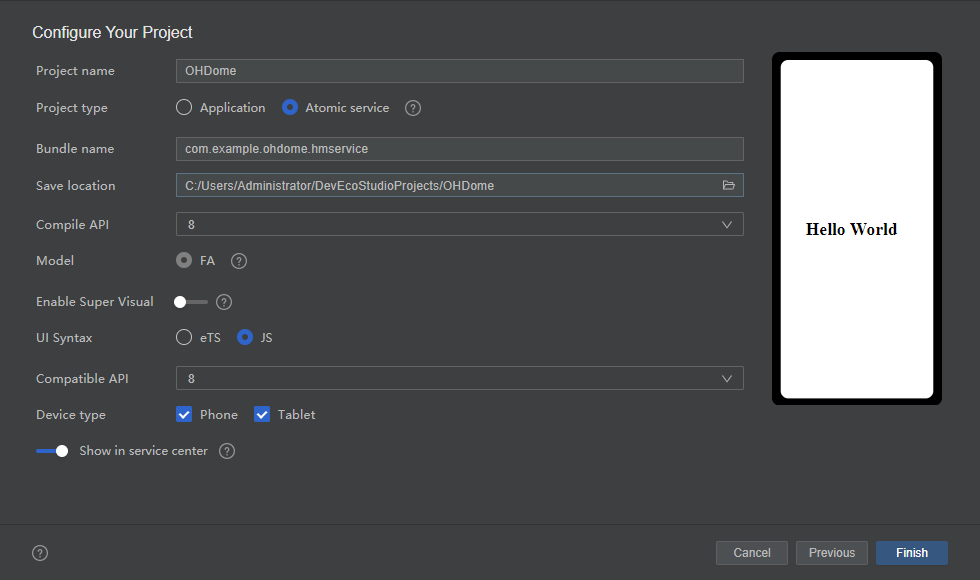The image size is (980, 580).
Task: Click the 'Model' label
Action: click(x=55, y=261)
